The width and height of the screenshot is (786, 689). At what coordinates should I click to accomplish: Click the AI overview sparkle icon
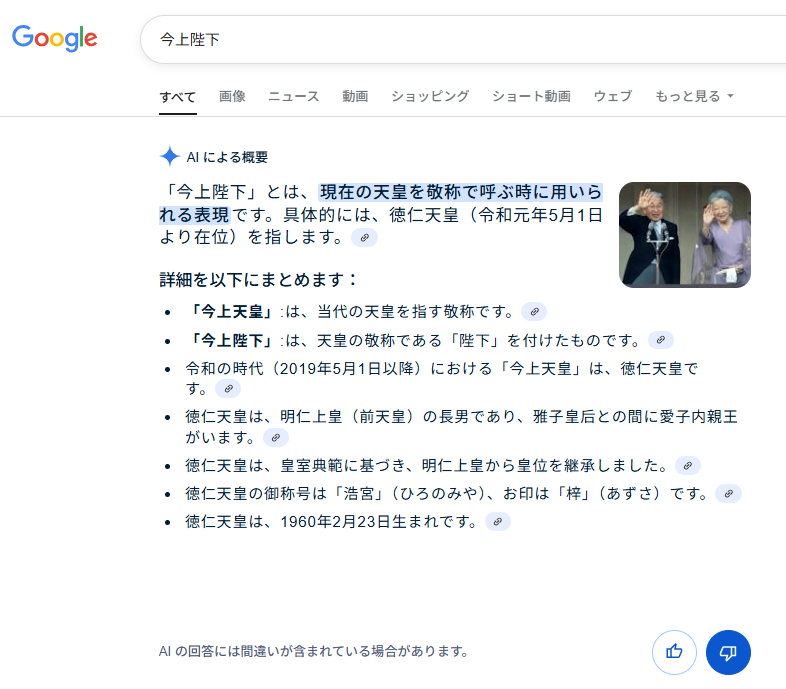170,156
